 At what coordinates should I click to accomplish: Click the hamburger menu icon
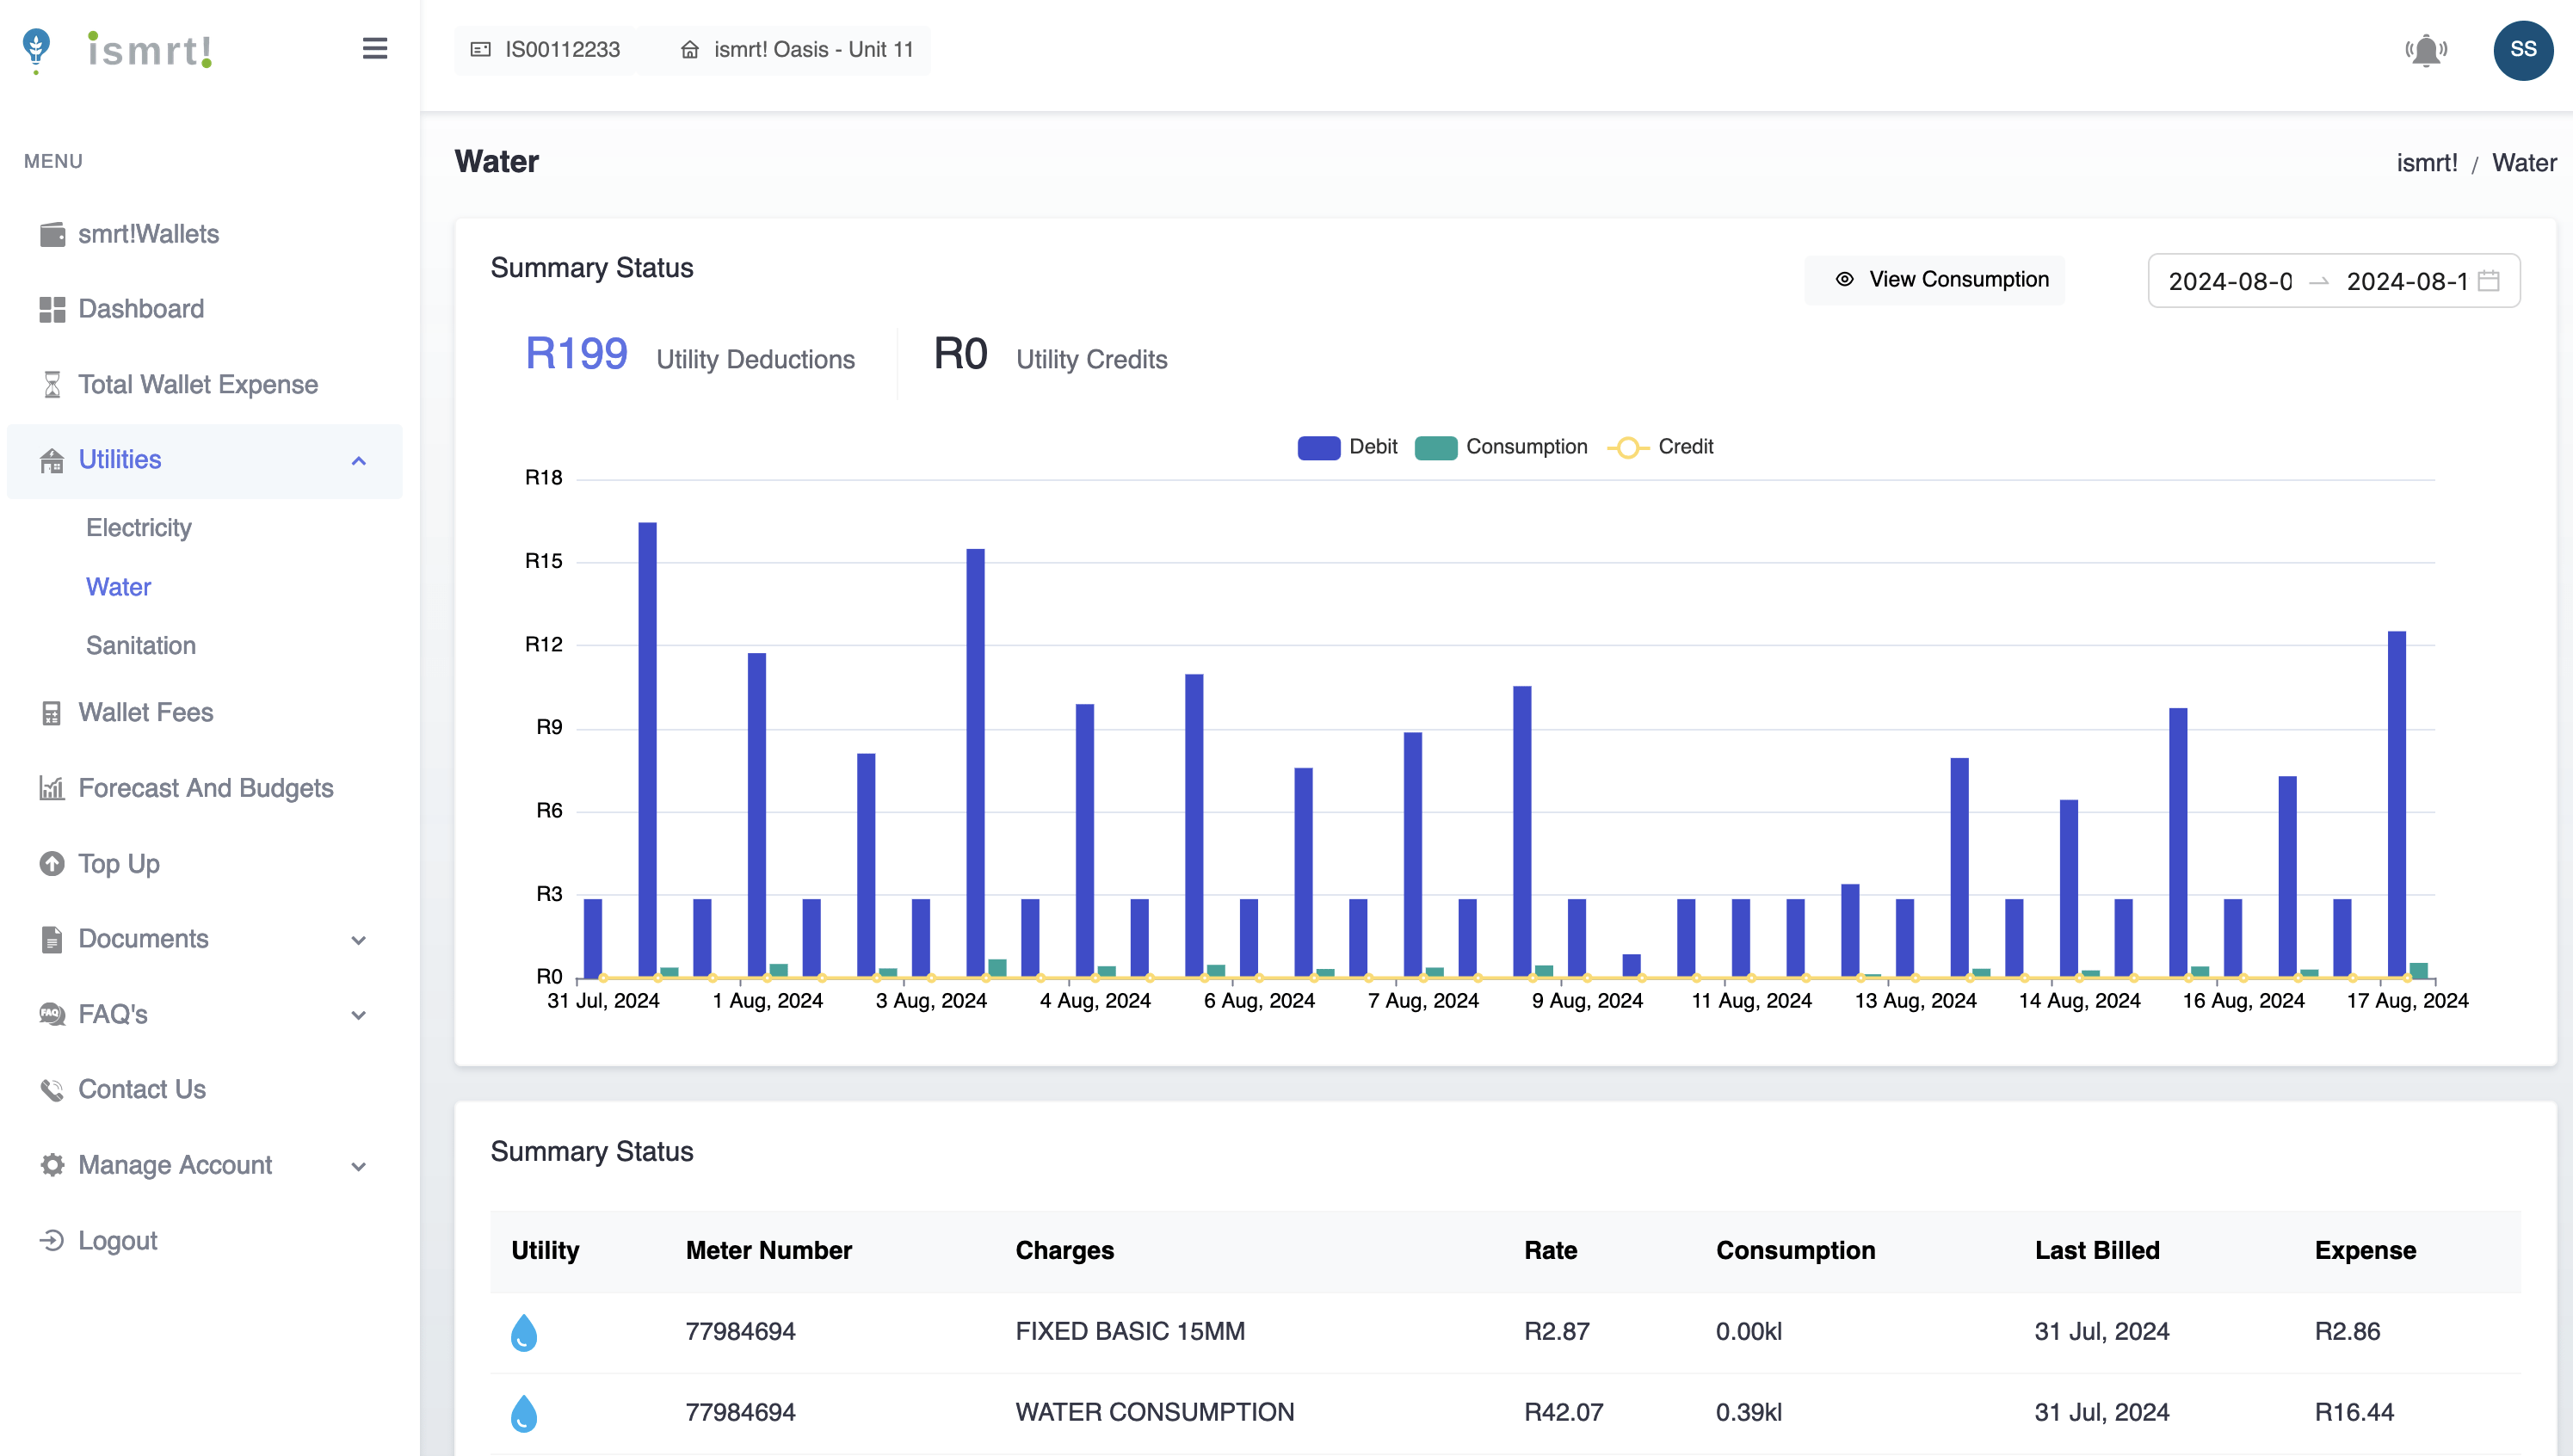374,48
